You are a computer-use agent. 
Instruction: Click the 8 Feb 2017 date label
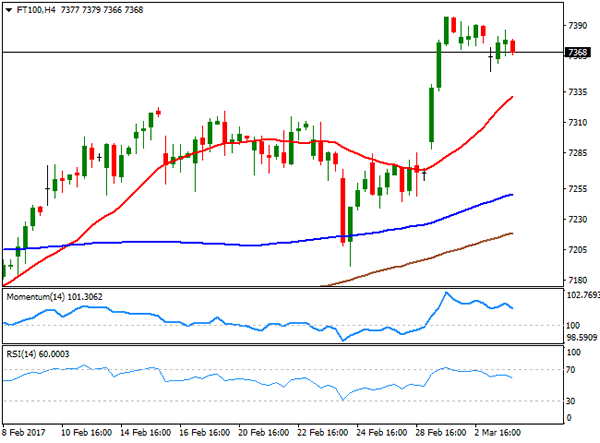tap(24, 433)
